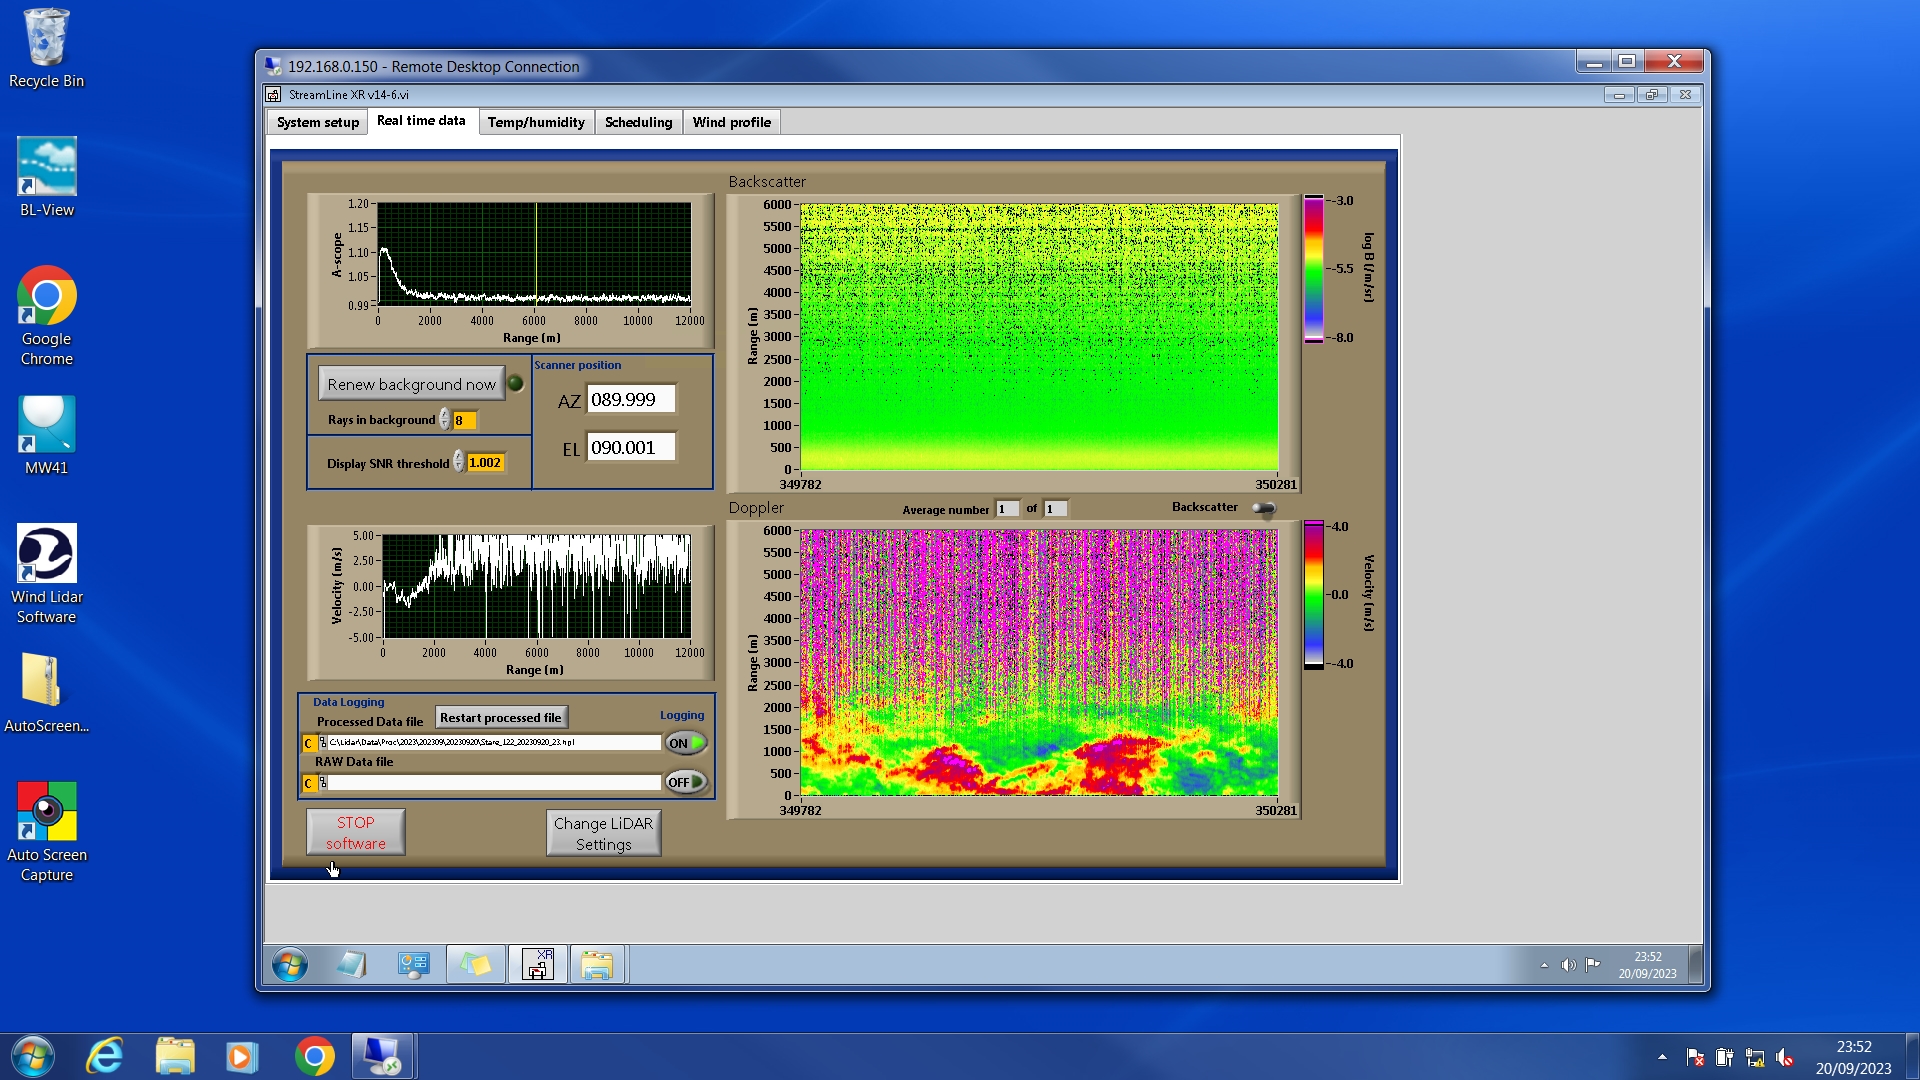Click the Internet Explorer taskbar icon
The width and height of the screenshot is (1920, 1080).
tap(105, 1057)
